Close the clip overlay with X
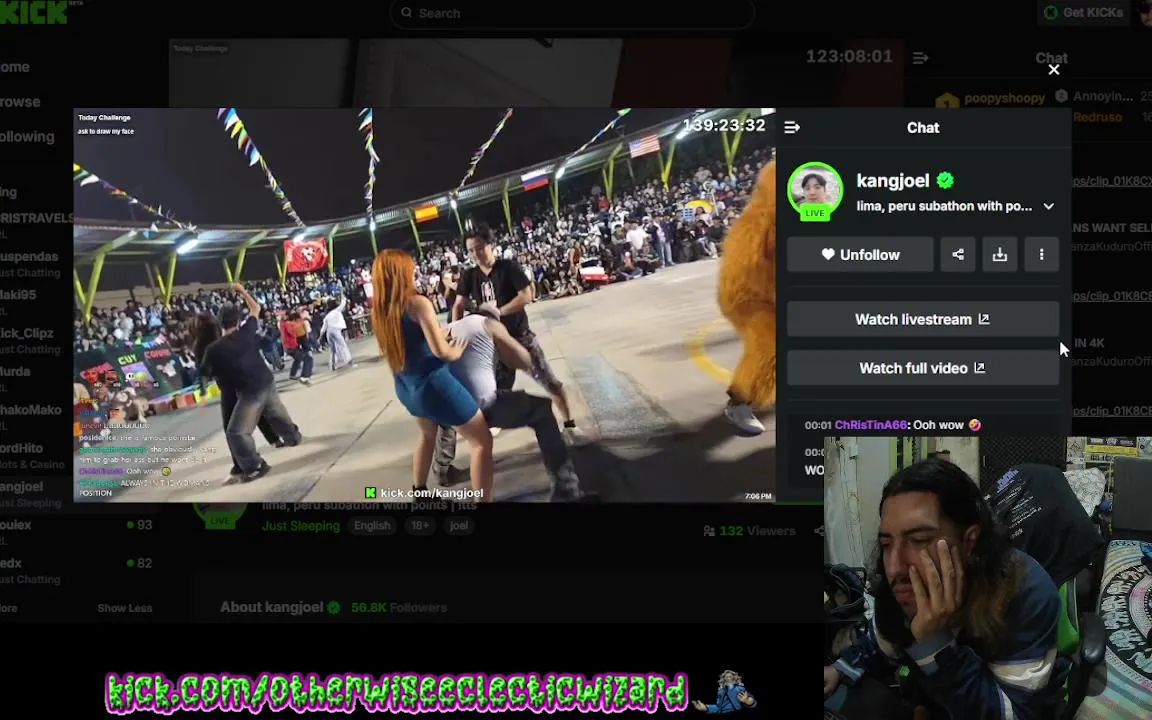This screenshot has height=720, width=1152. [x=1054, y=70]
